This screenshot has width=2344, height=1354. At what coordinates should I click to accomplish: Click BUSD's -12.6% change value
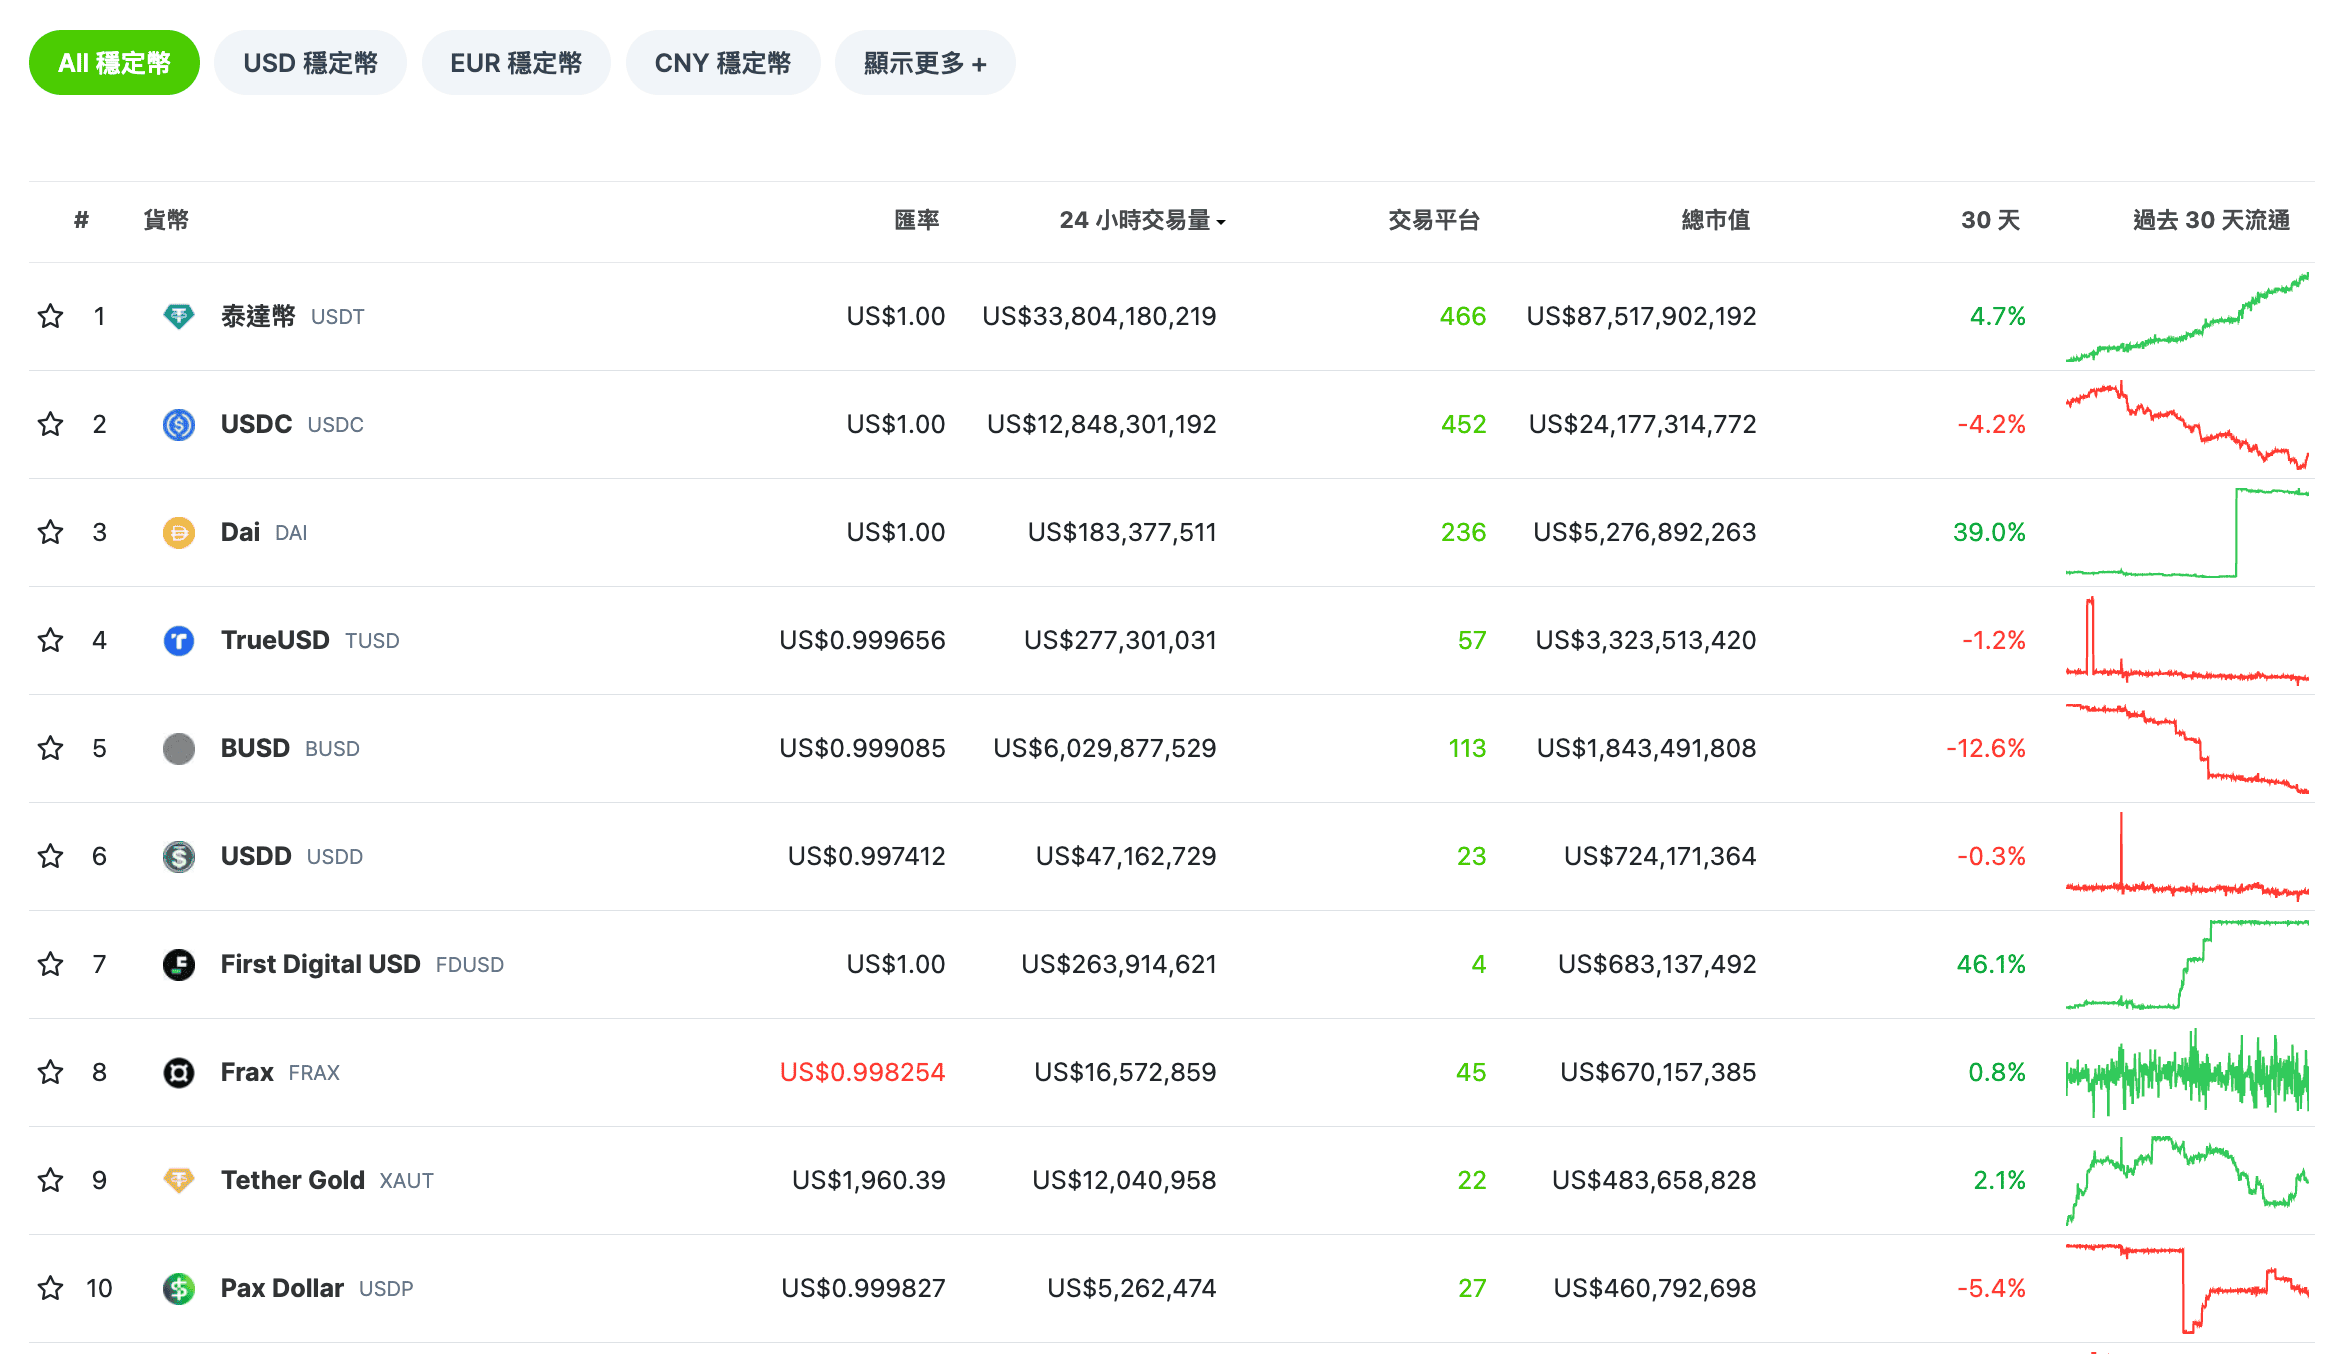tap(1985, 748)
